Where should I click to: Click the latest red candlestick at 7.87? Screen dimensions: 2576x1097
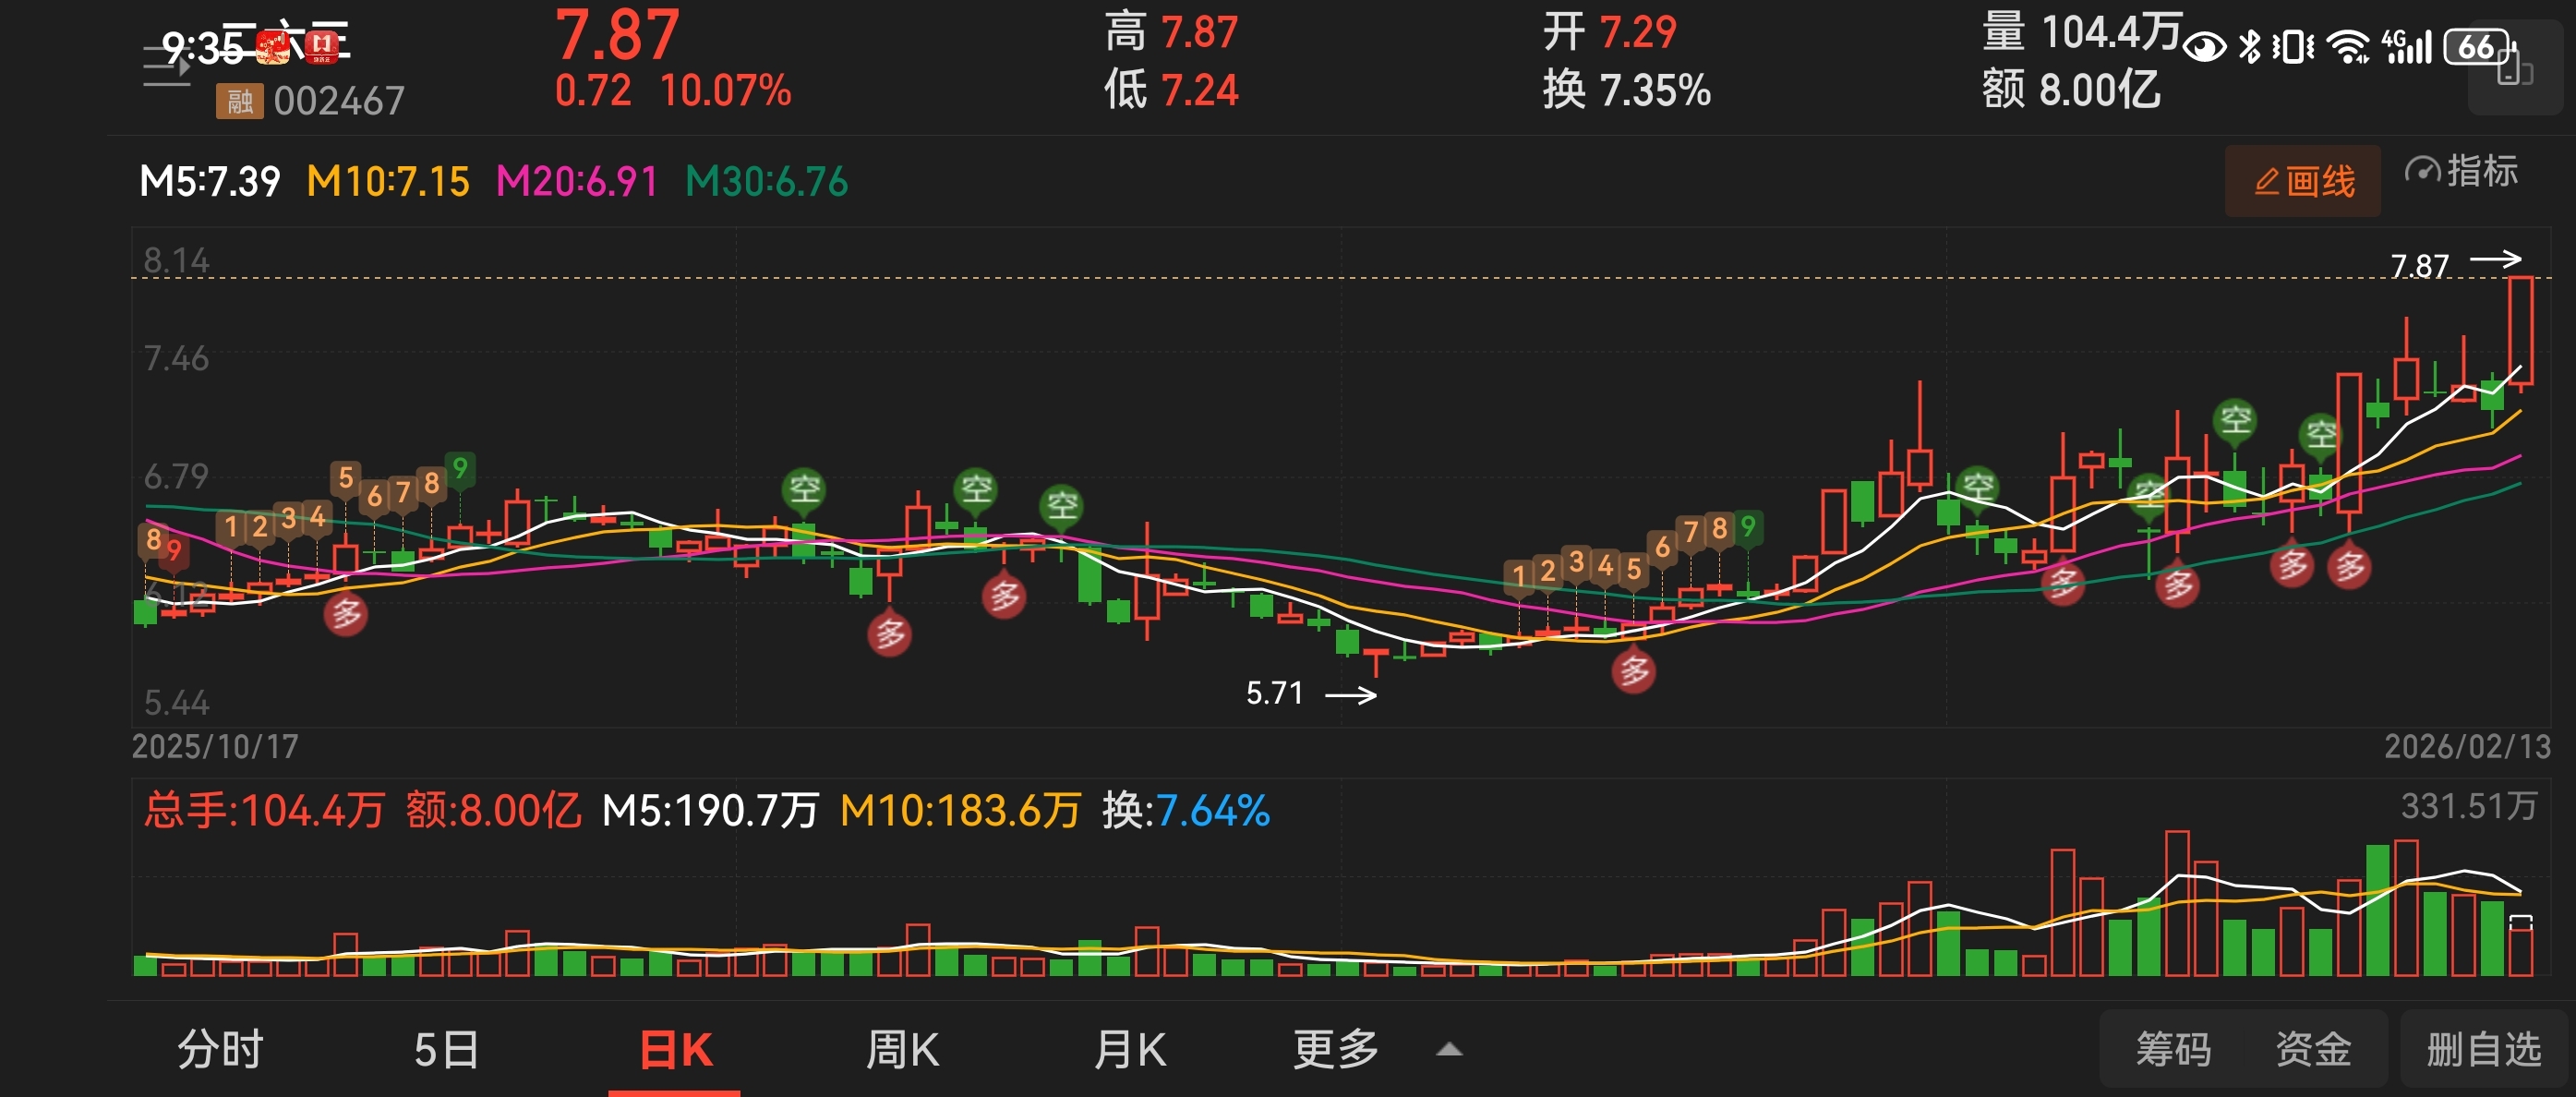[2520, 330]
